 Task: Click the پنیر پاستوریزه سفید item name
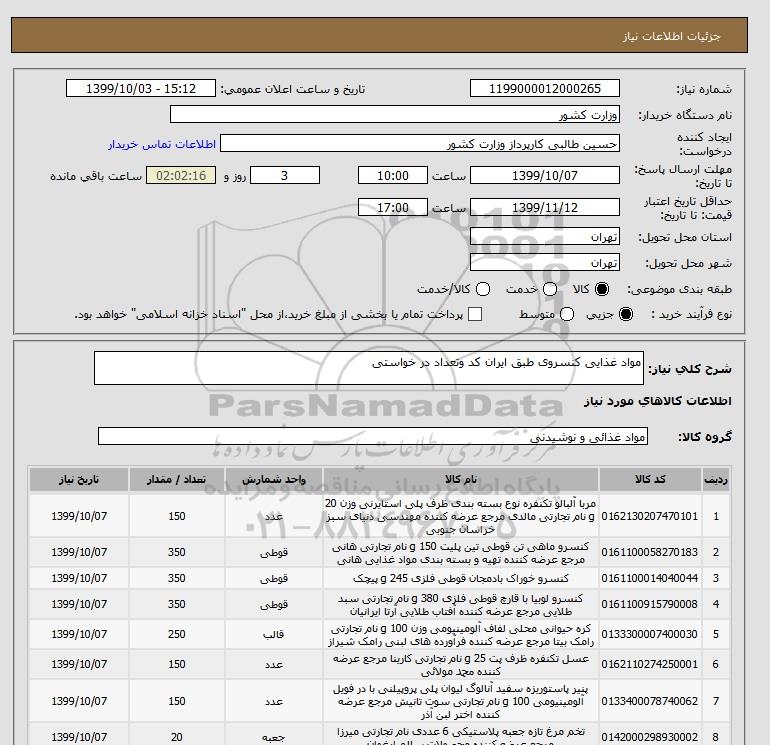point(461,701)
